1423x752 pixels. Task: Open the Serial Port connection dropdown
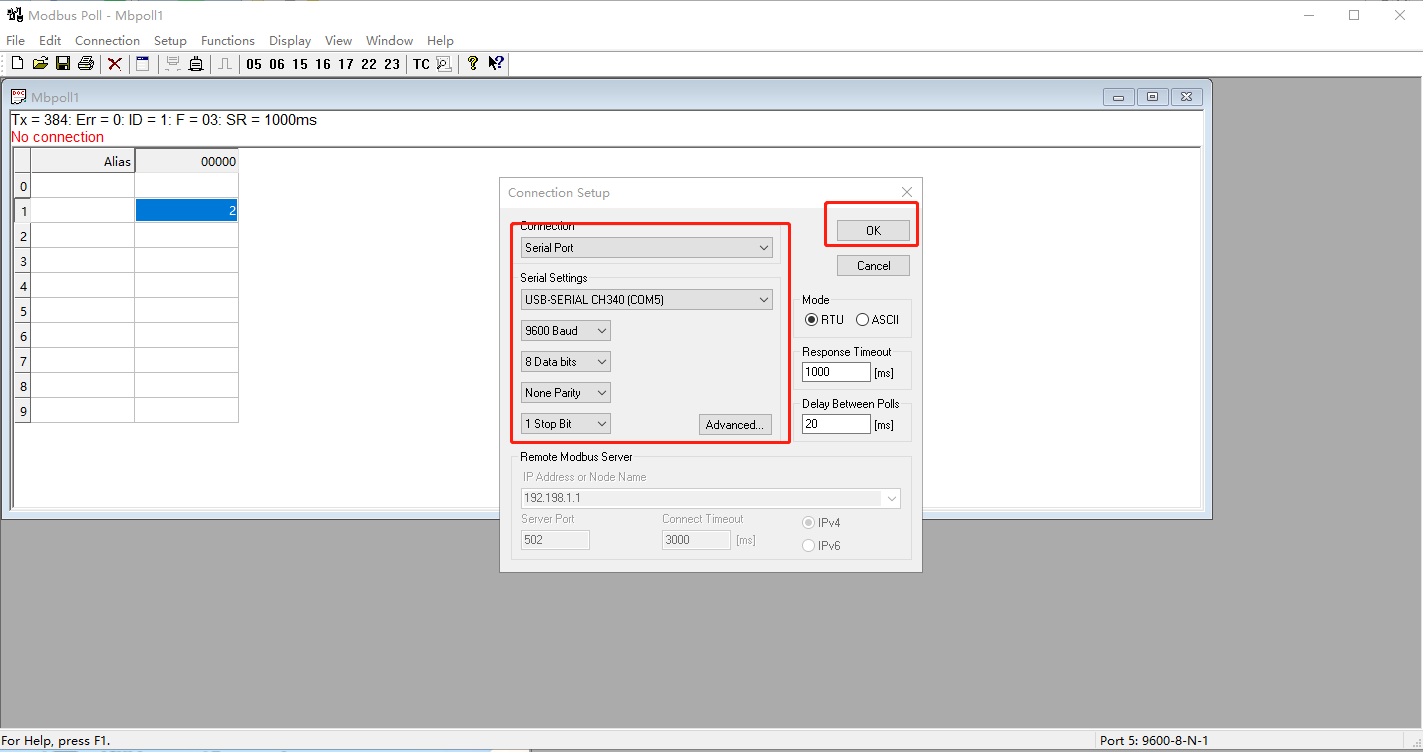tap(646, 248)
